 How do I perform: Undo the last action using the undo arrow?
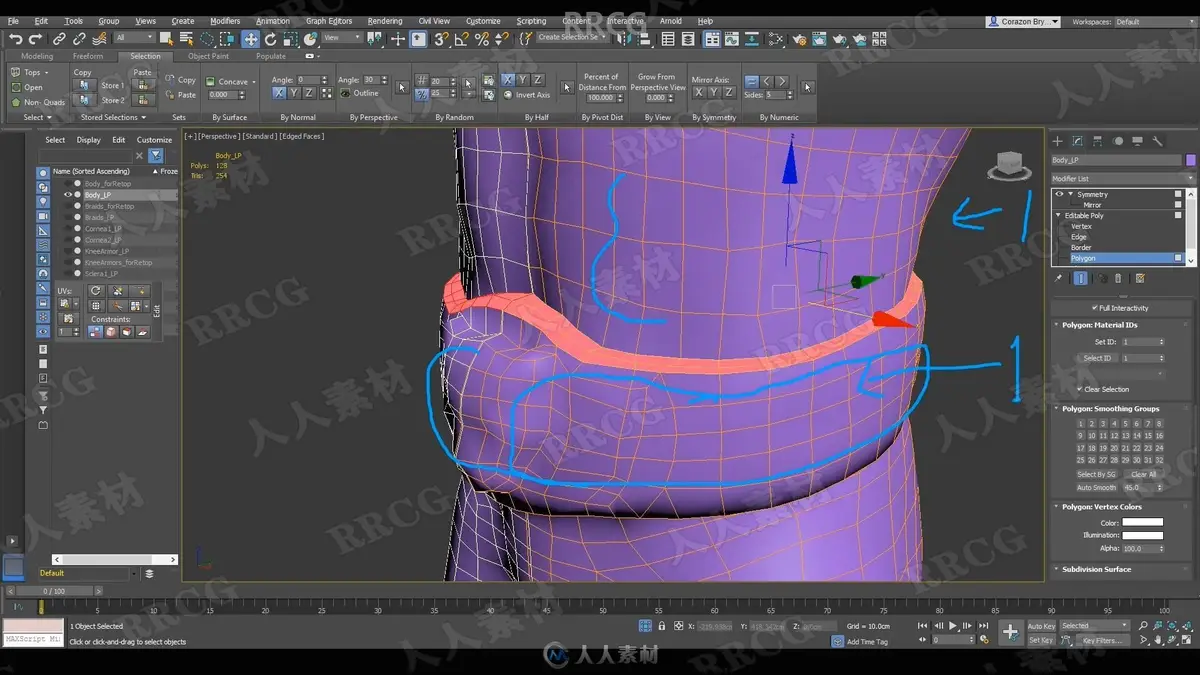tap(15, 38)
